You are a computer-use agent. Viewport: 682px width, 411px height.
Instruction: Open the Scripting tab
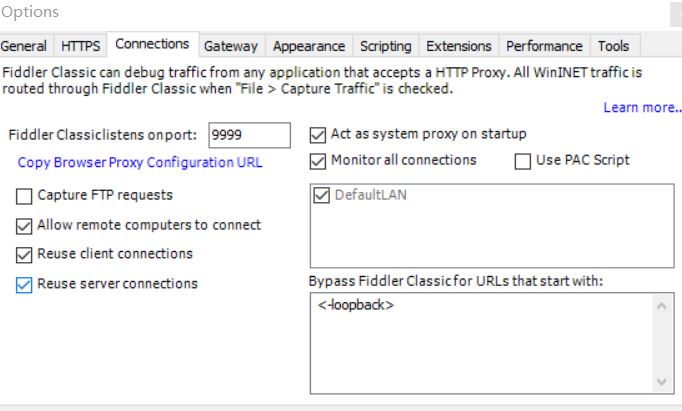point(385,46)
